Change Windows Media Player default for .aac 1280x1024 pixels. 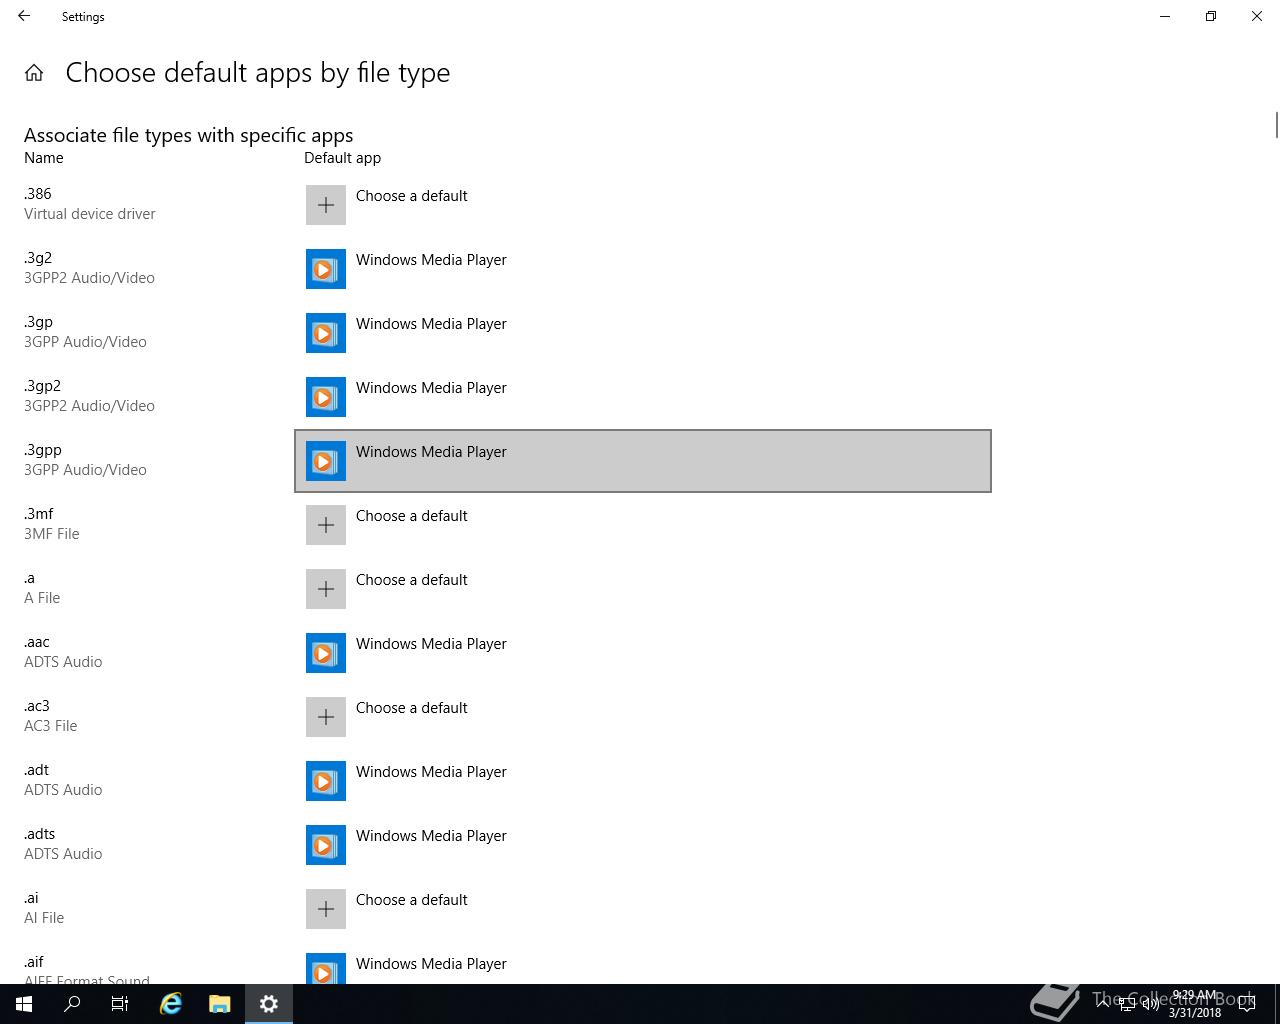point(431,644)
